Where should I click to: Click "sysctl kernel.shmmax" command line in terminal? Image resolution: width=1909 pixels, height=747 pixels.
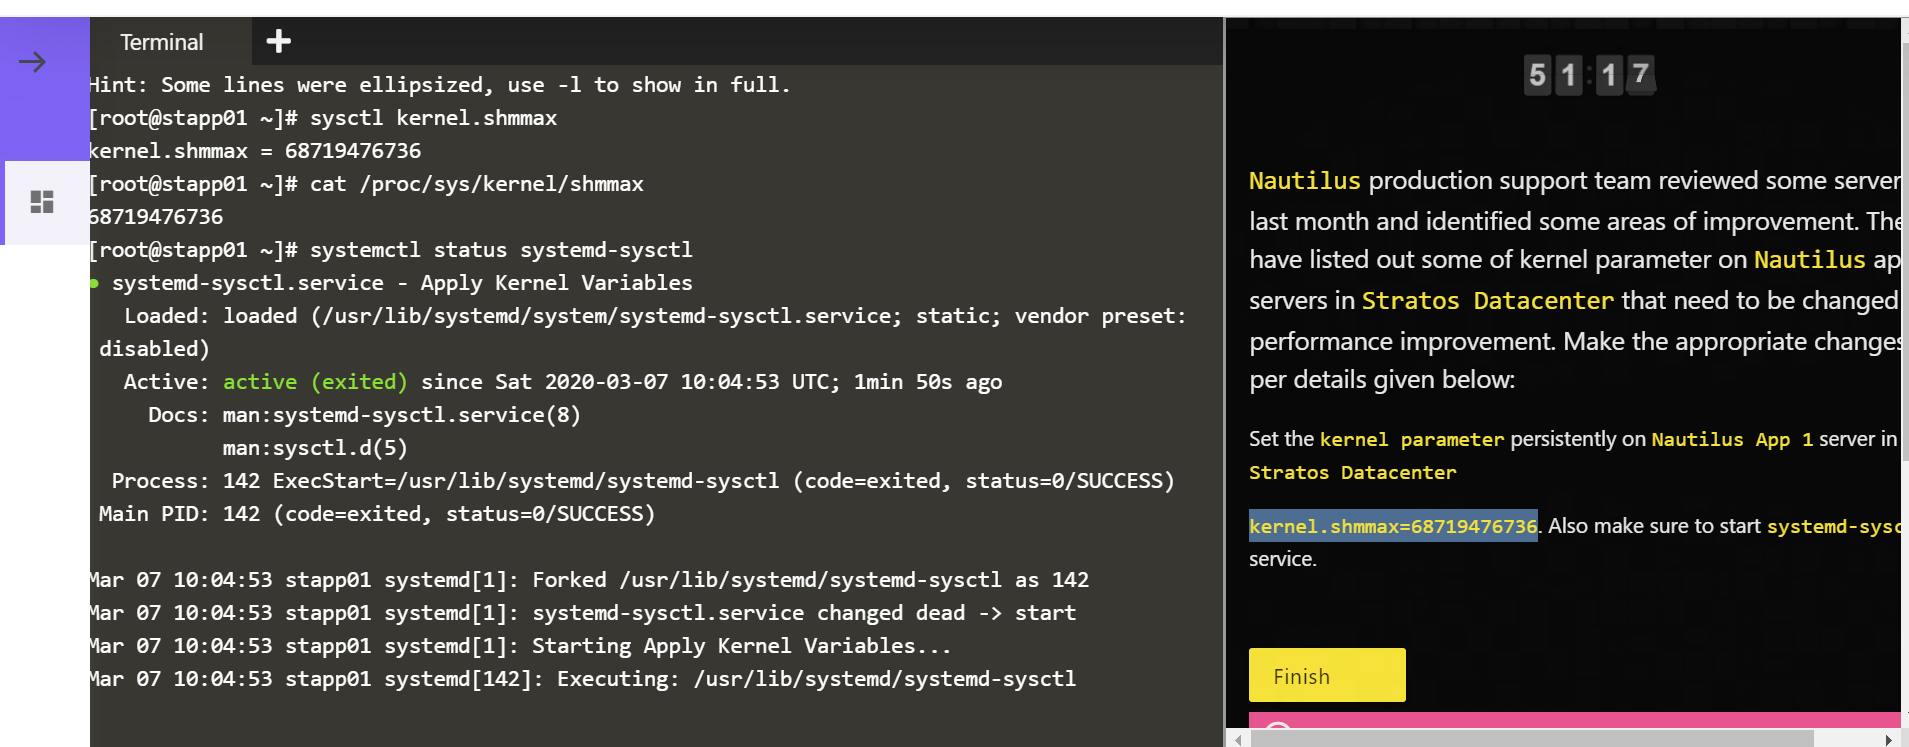[x=433, y=118]
